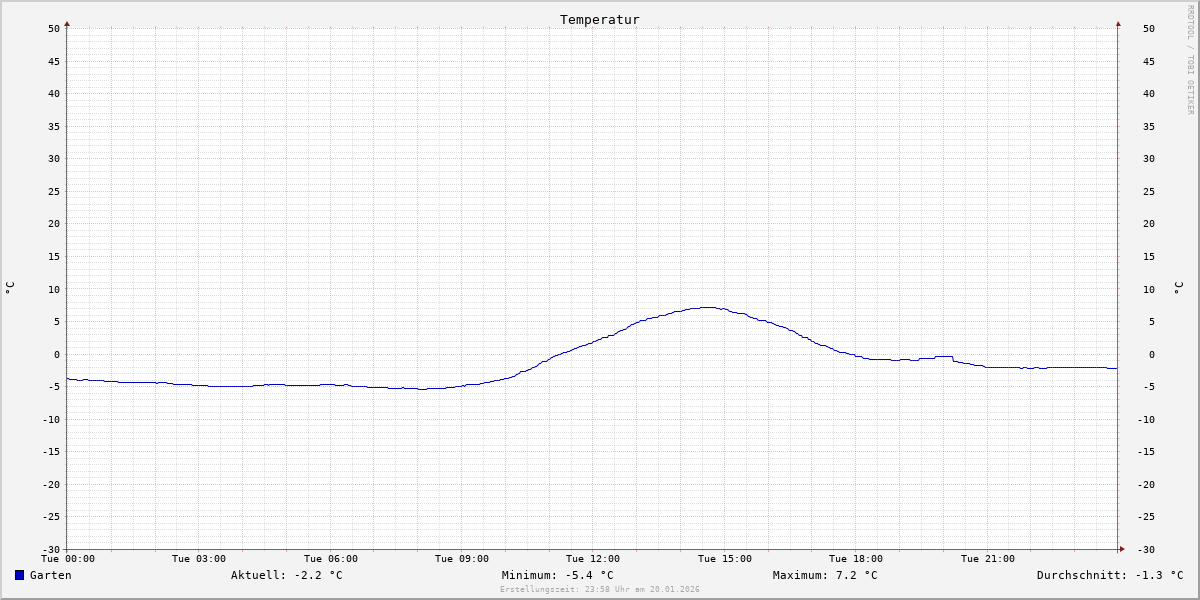
Task: Click the red arrow atop the left y-axis
Action: point(67,23)
